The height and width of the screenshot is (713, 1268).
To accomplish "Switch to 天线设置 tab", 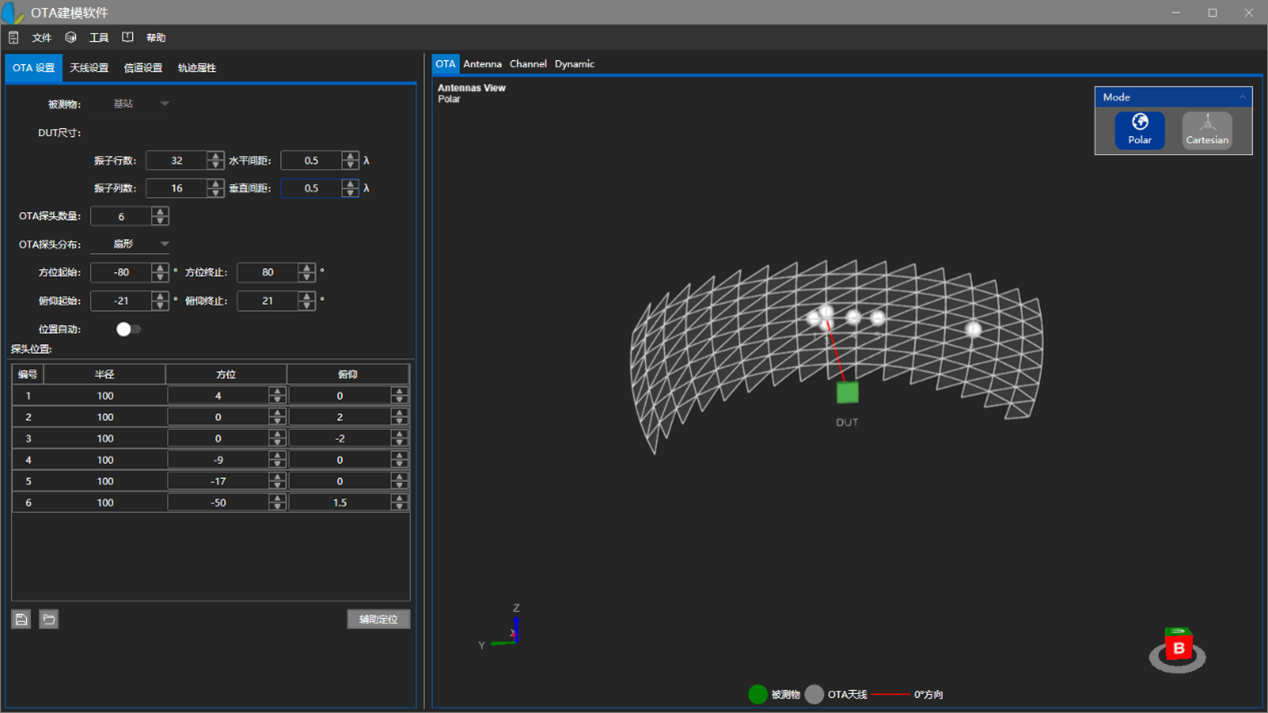I will (89, 68).
